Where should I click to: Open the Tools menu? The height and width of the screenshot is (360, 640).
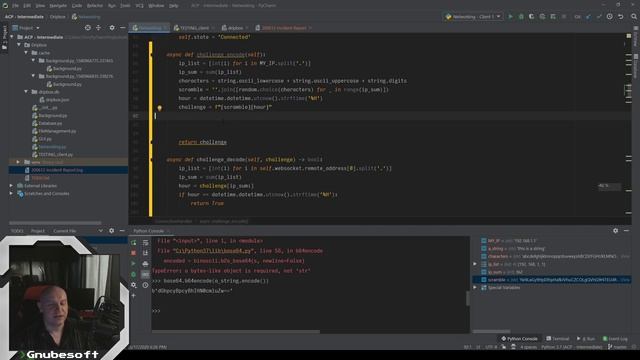click(x=125, y=6)
